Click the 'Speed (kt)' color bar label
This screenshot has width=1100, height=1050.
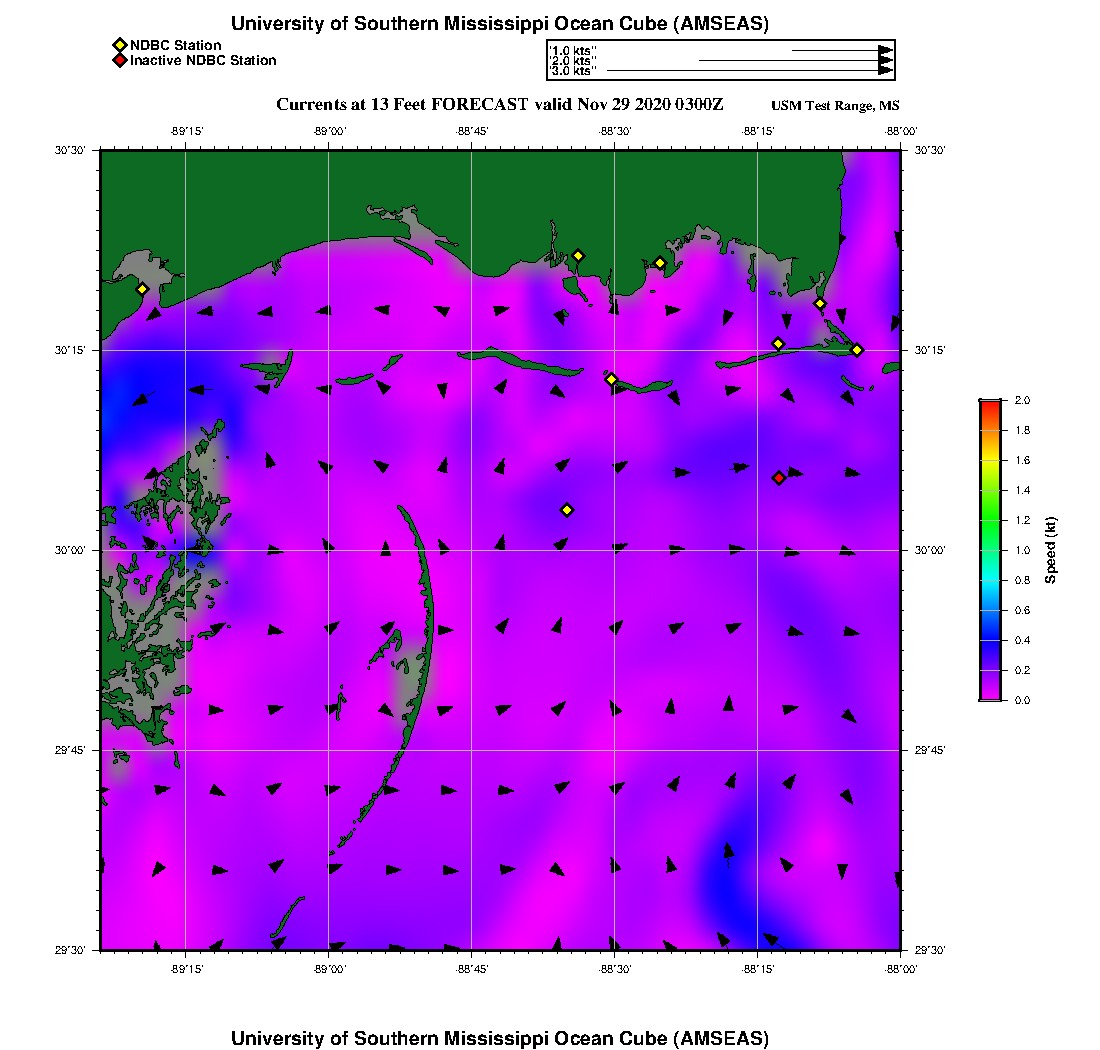[1051, 550]
